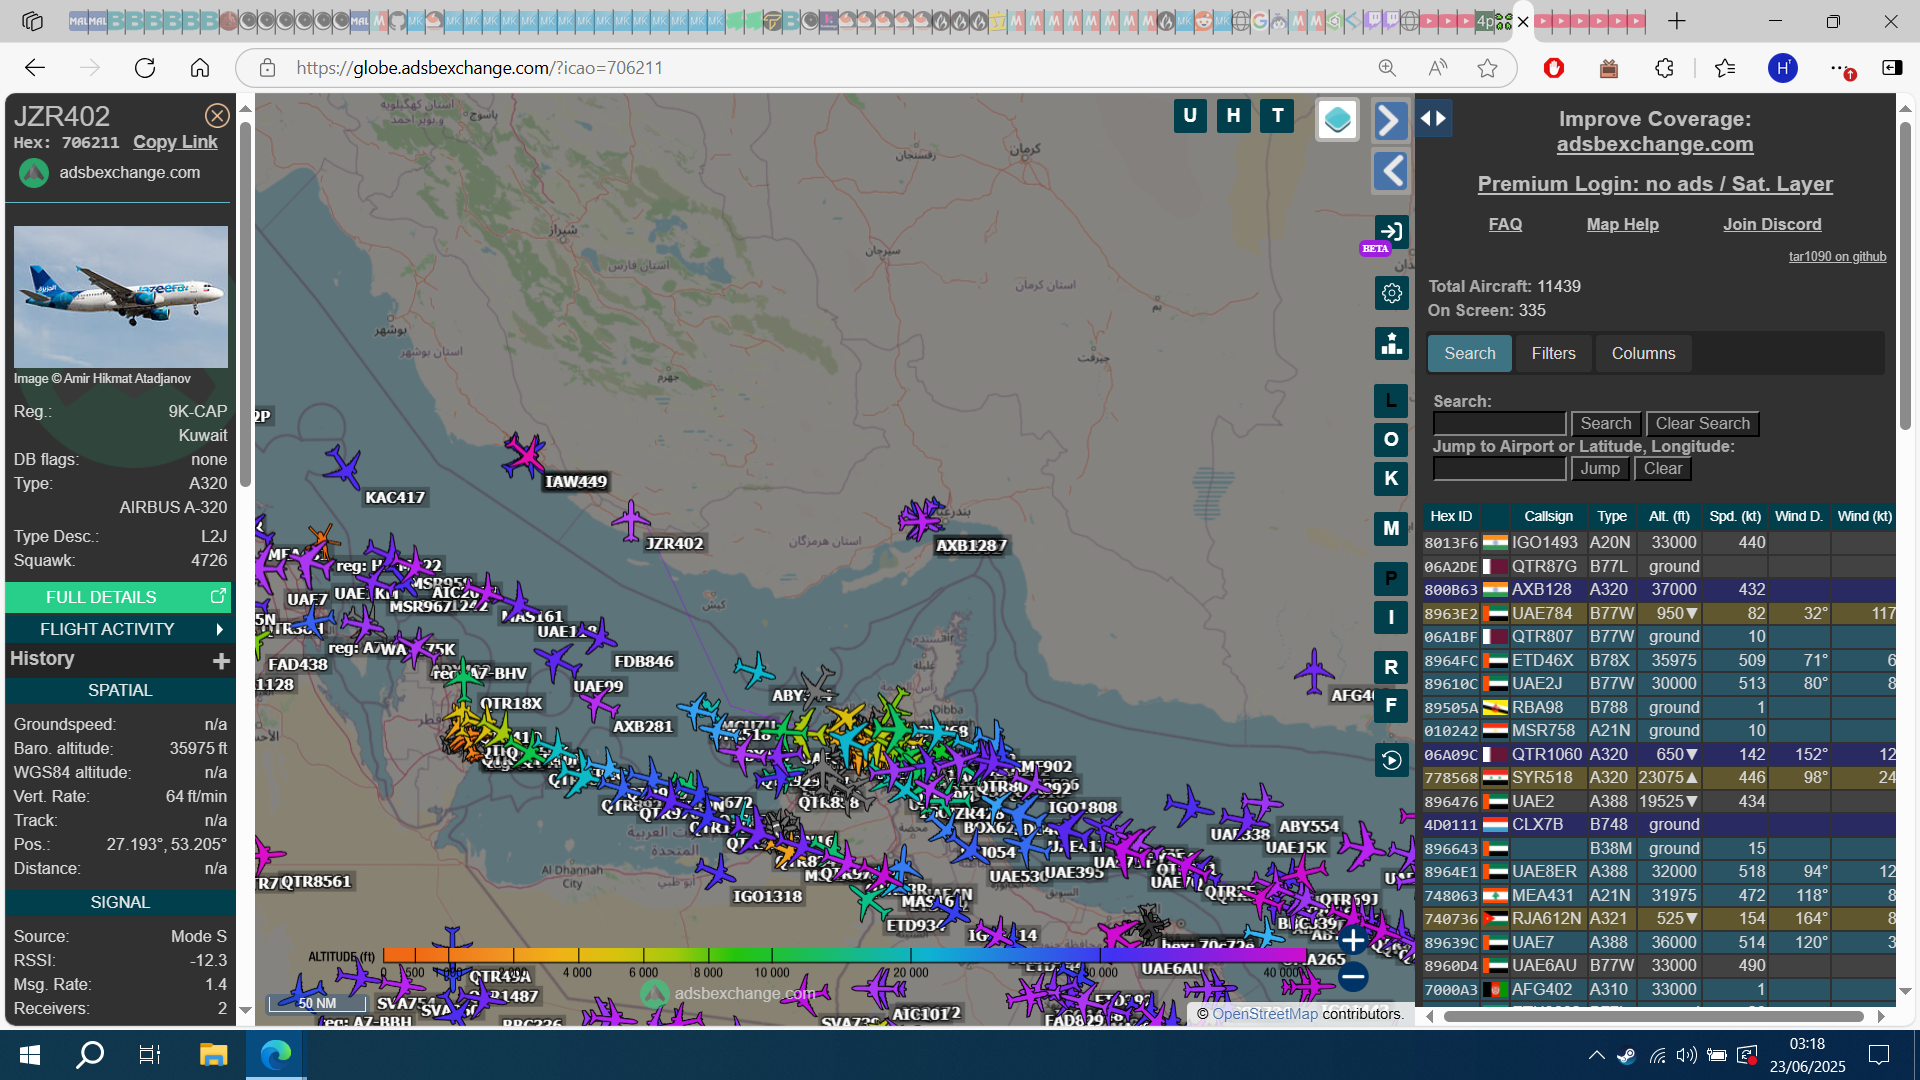Open a new browser tab
This screenshot has width=1920, height=1080.
(1677, 21)
